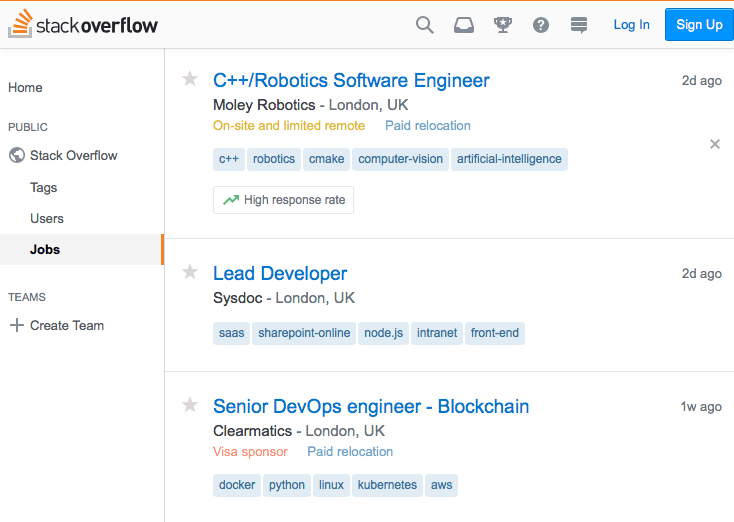Open the Stack Overflow logo home link
The height and width of the screenshot is (522, 734).
83,24
